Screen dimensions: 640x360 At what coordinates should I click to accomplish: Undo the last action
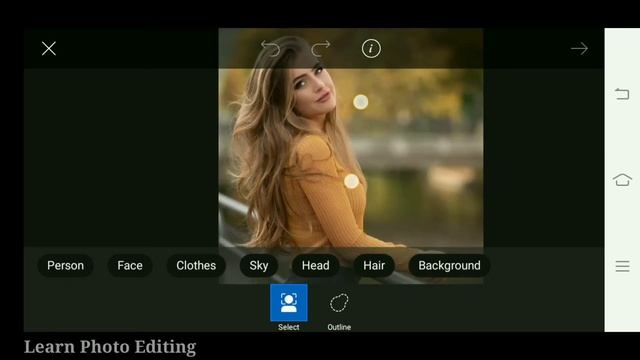pos(270,49)
